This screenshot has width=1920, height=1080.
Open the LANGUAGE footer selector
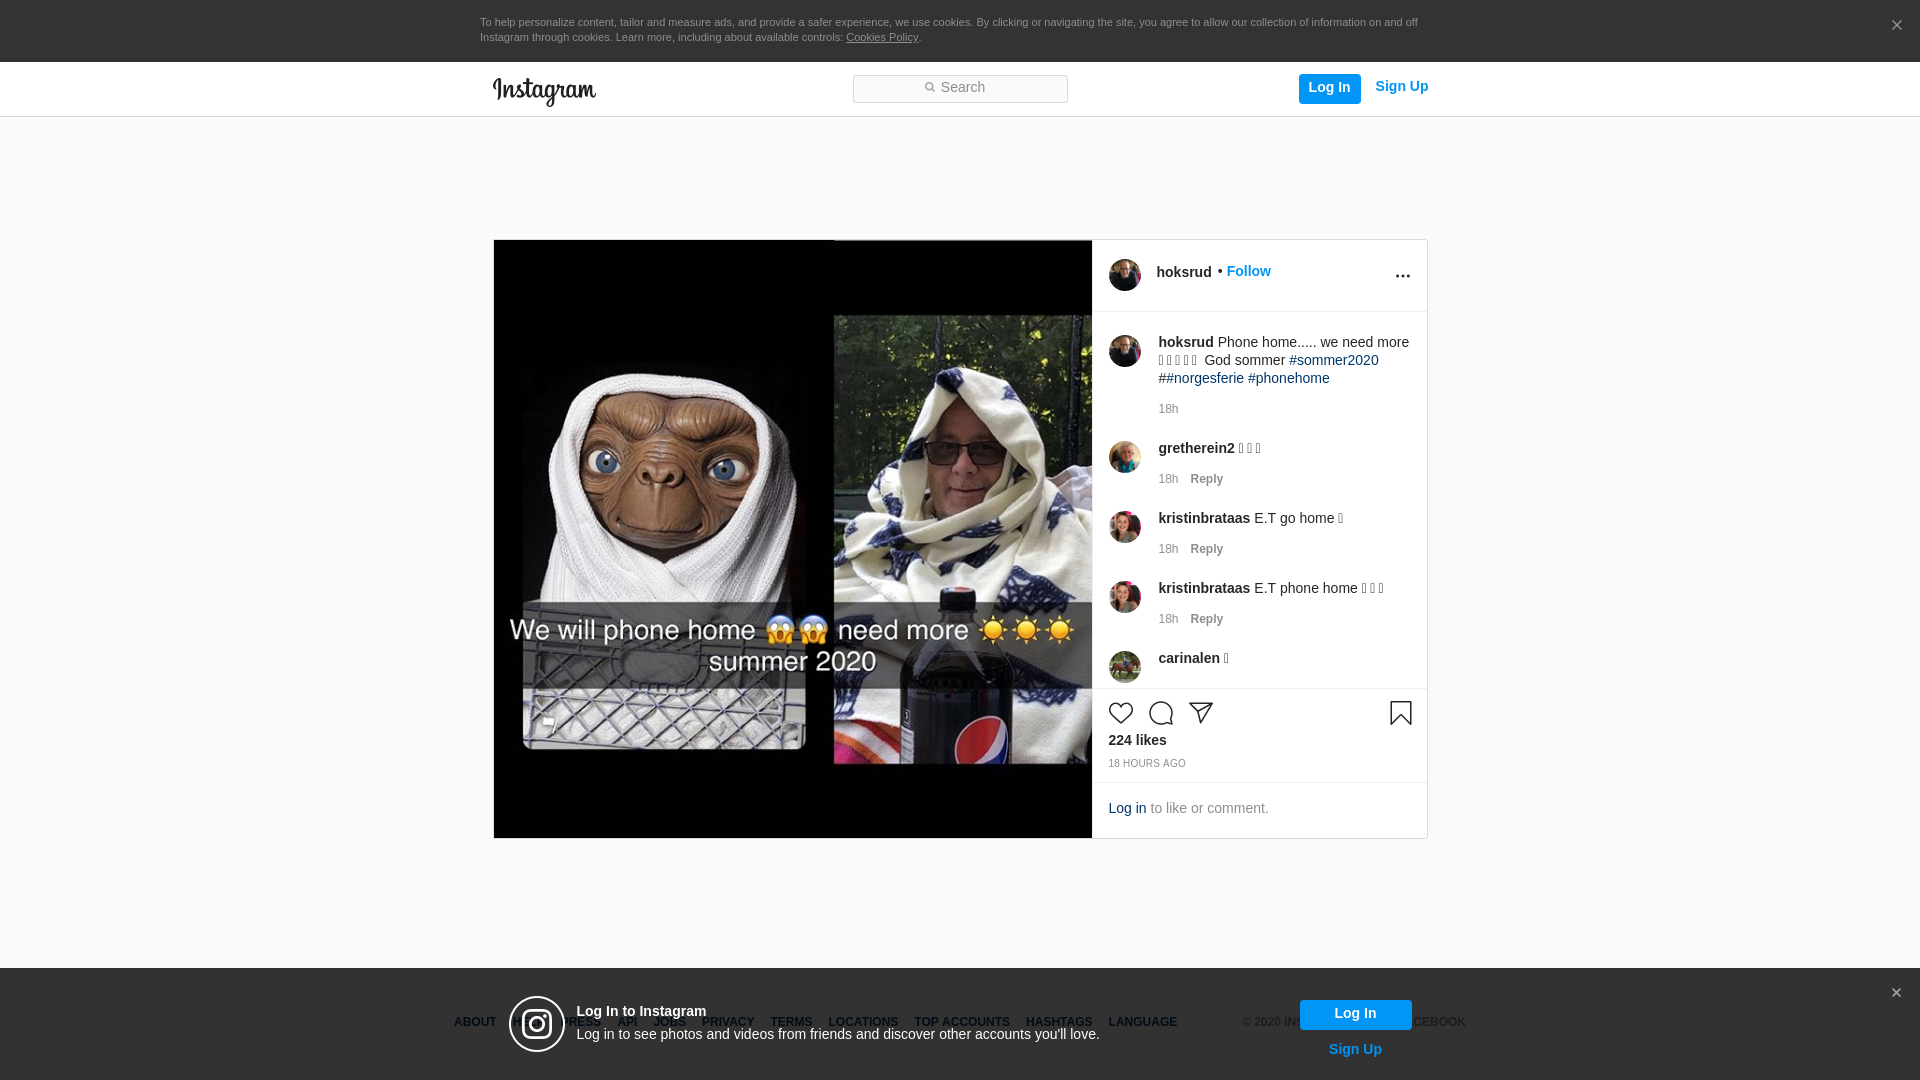coord(1142,1022)
